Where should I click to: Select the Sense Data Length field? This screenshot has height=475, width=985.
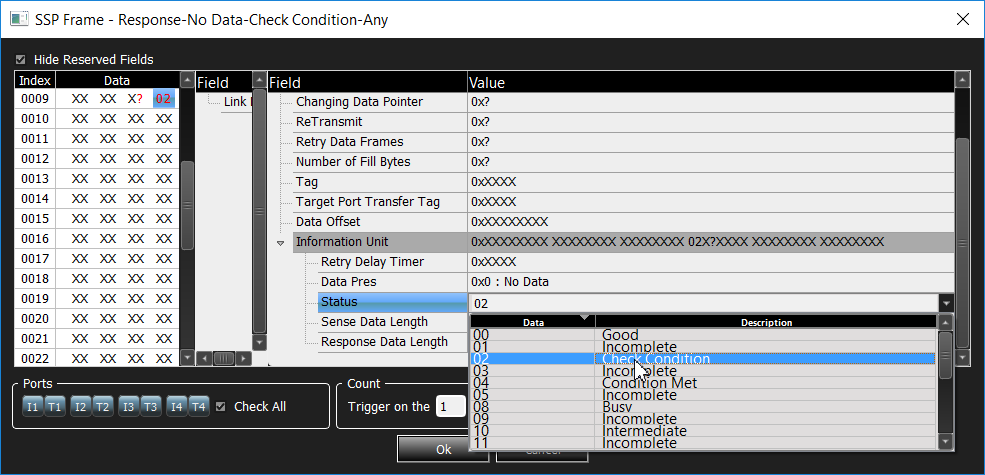tap(393, 322)
